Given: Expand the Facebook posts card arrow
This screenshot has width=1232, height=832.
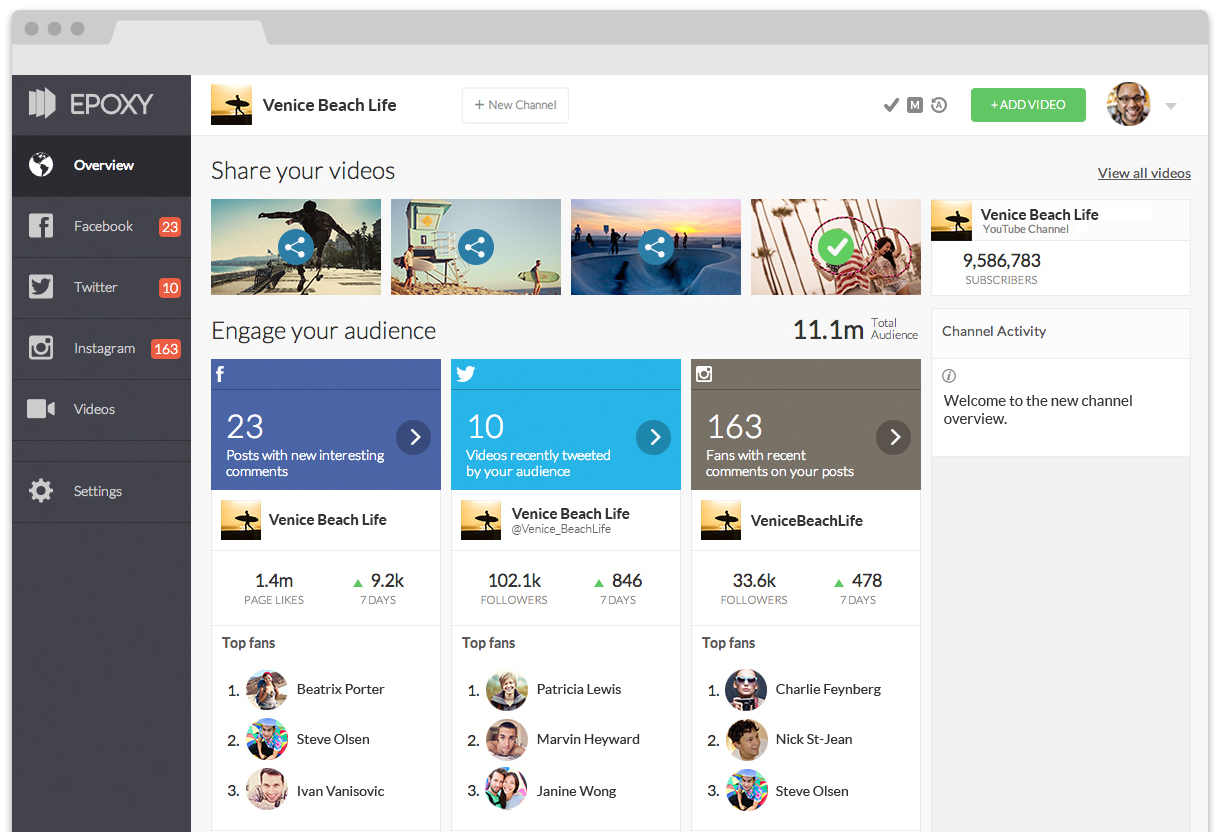Looking at the screenshot, I should coord(414,437).
